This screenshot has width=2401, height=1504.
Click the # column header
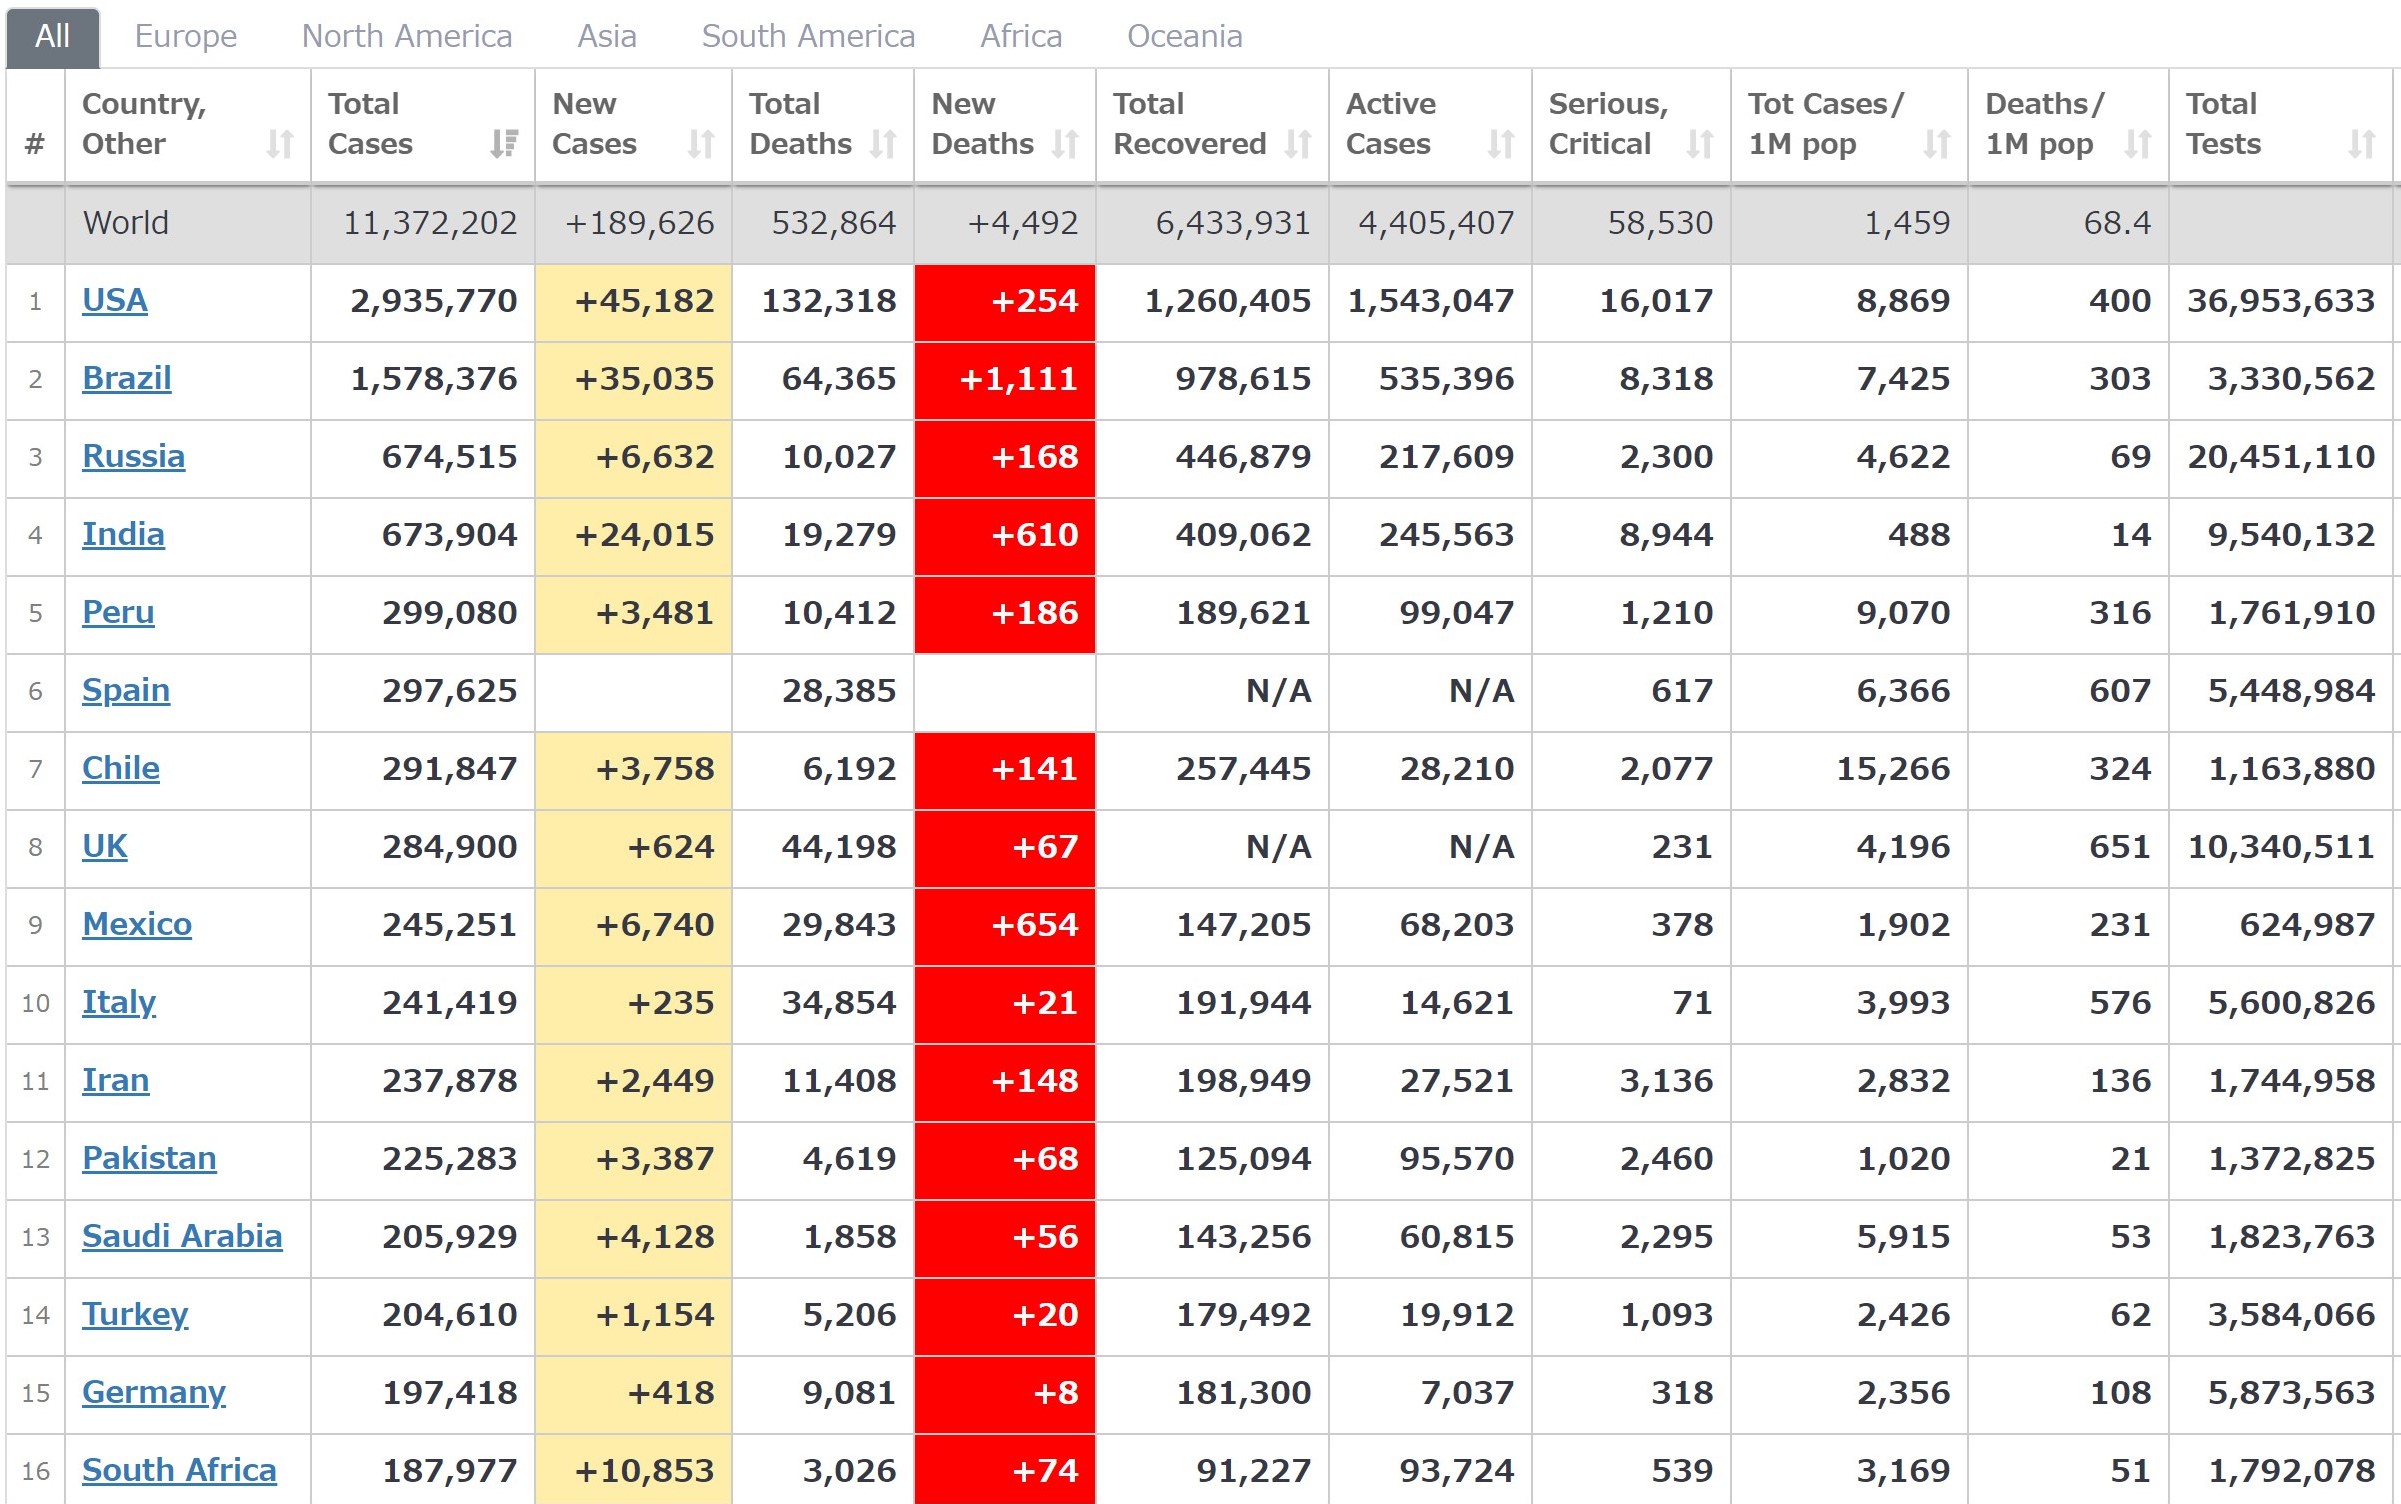[x=35, y=125]
